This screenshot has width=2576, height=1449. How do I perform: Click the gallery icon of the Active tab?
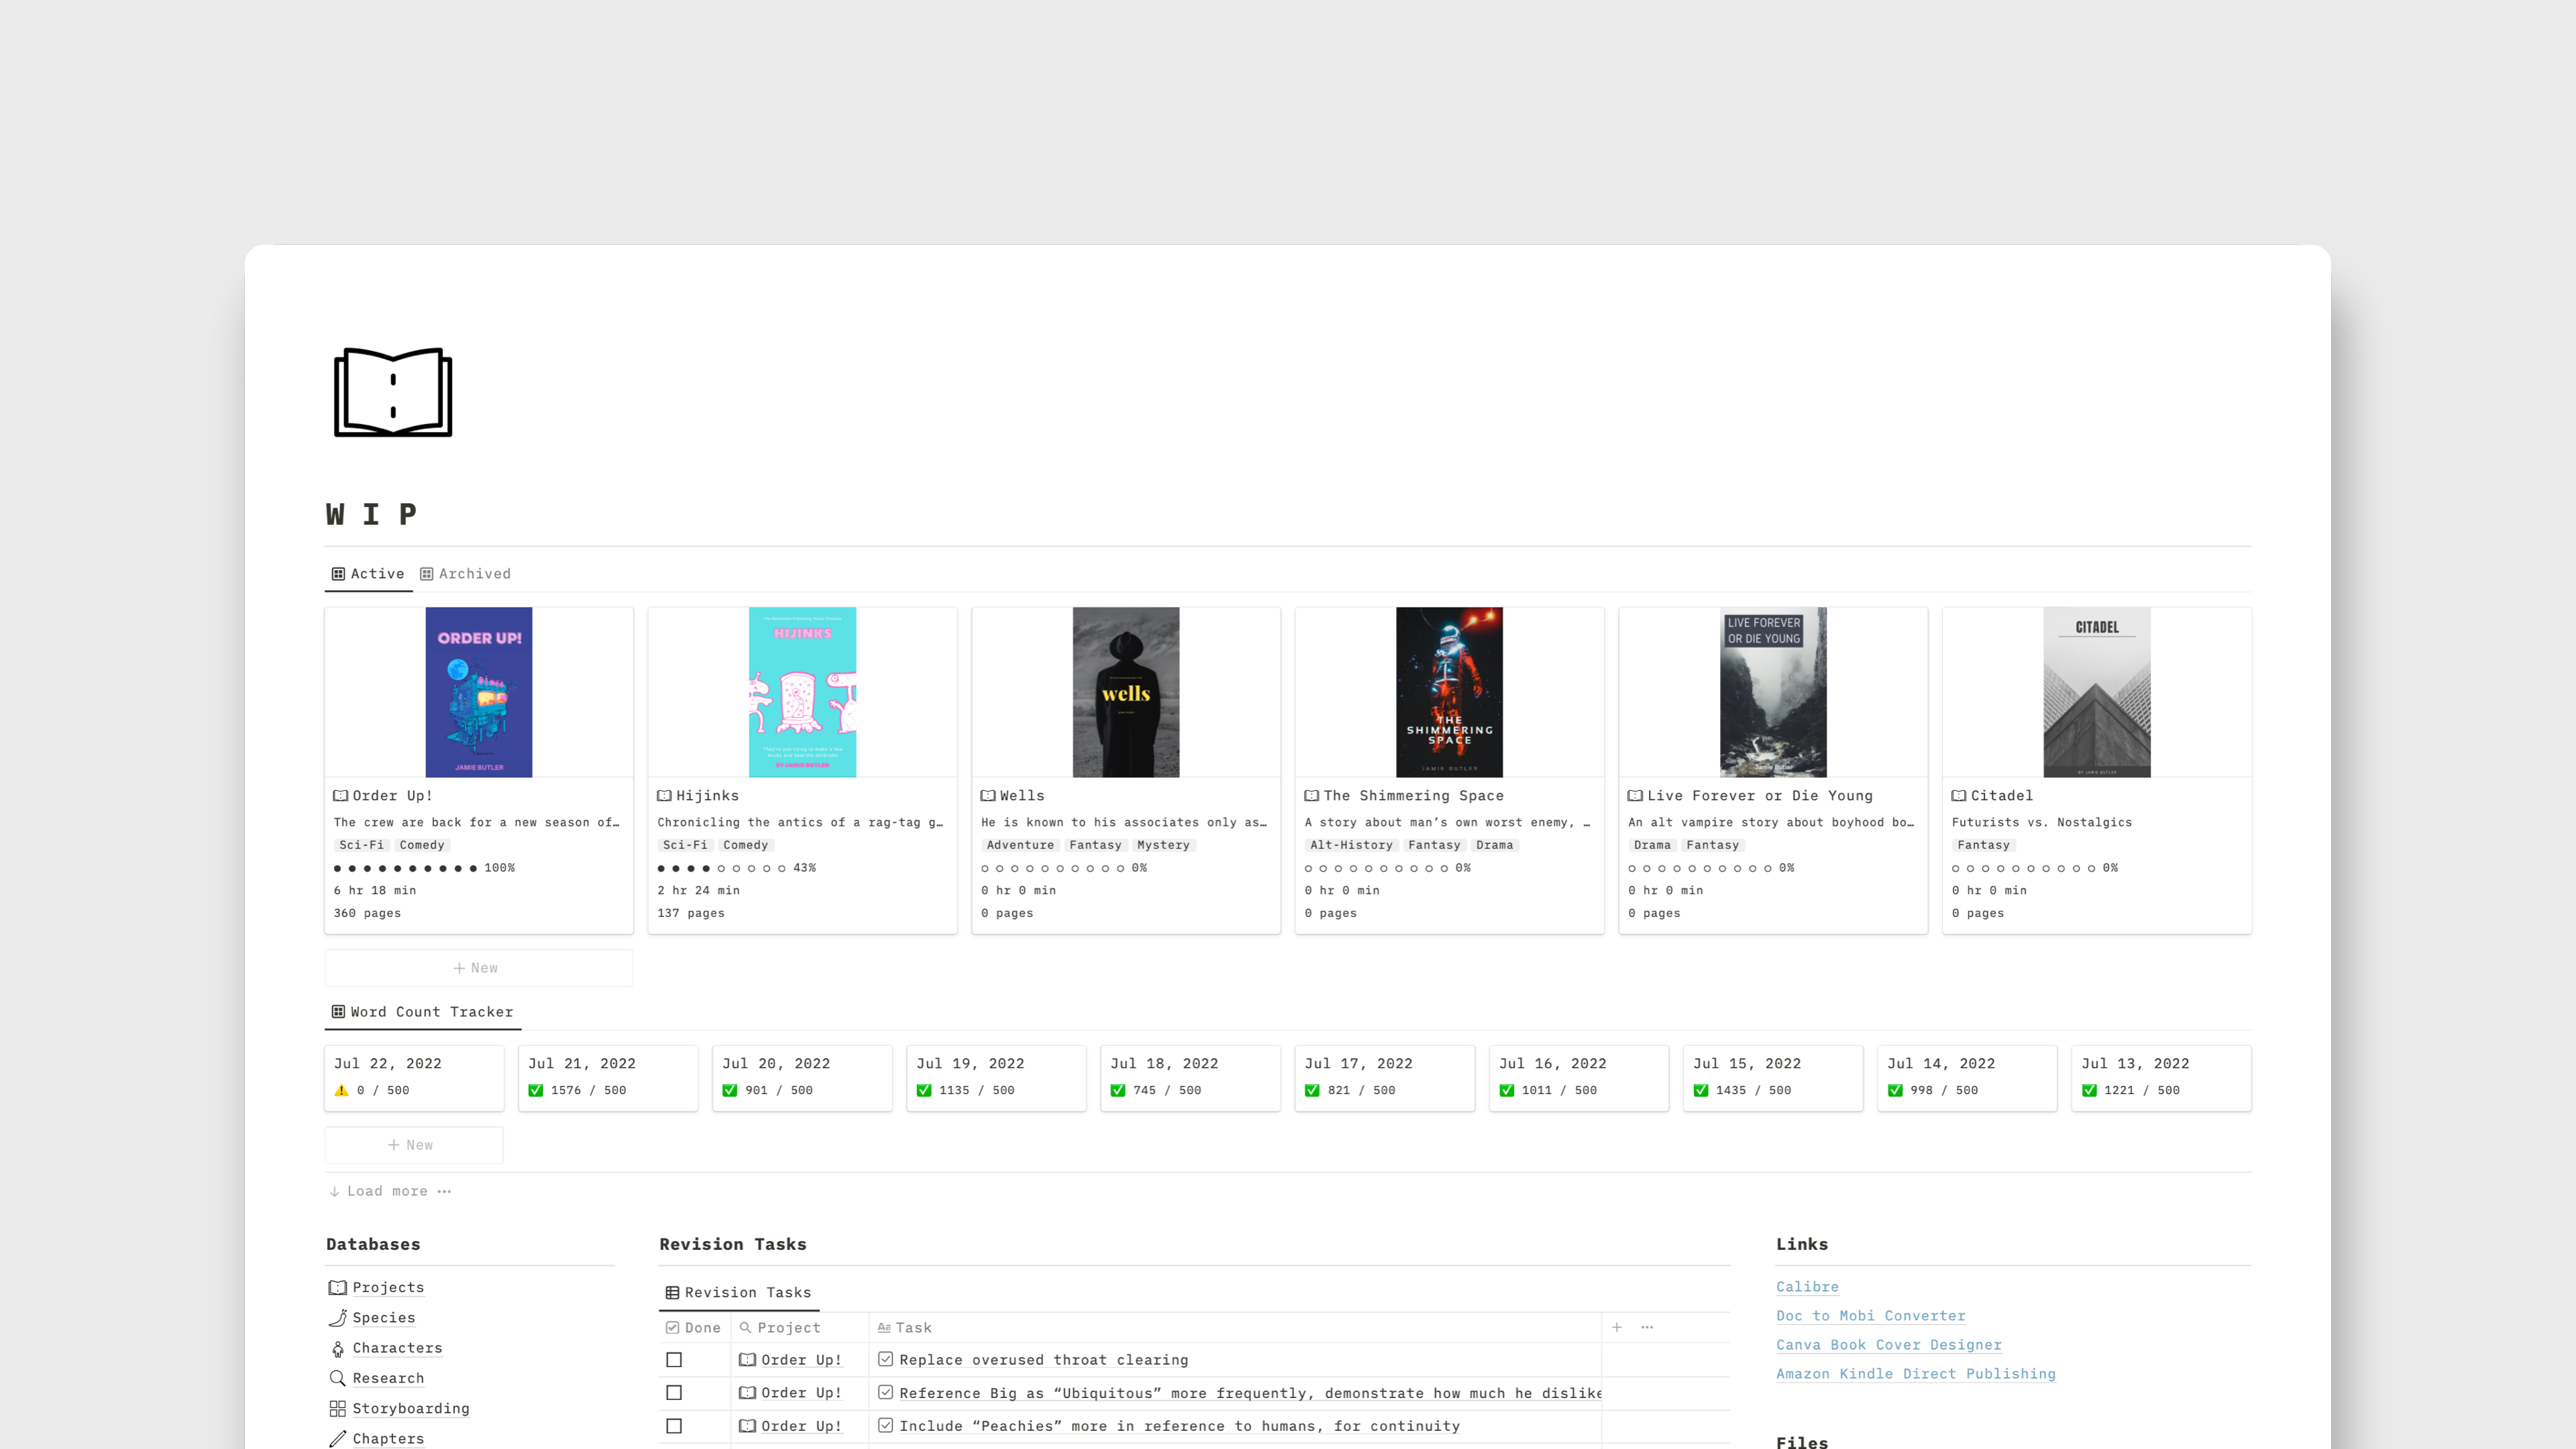tap(338, 573)
